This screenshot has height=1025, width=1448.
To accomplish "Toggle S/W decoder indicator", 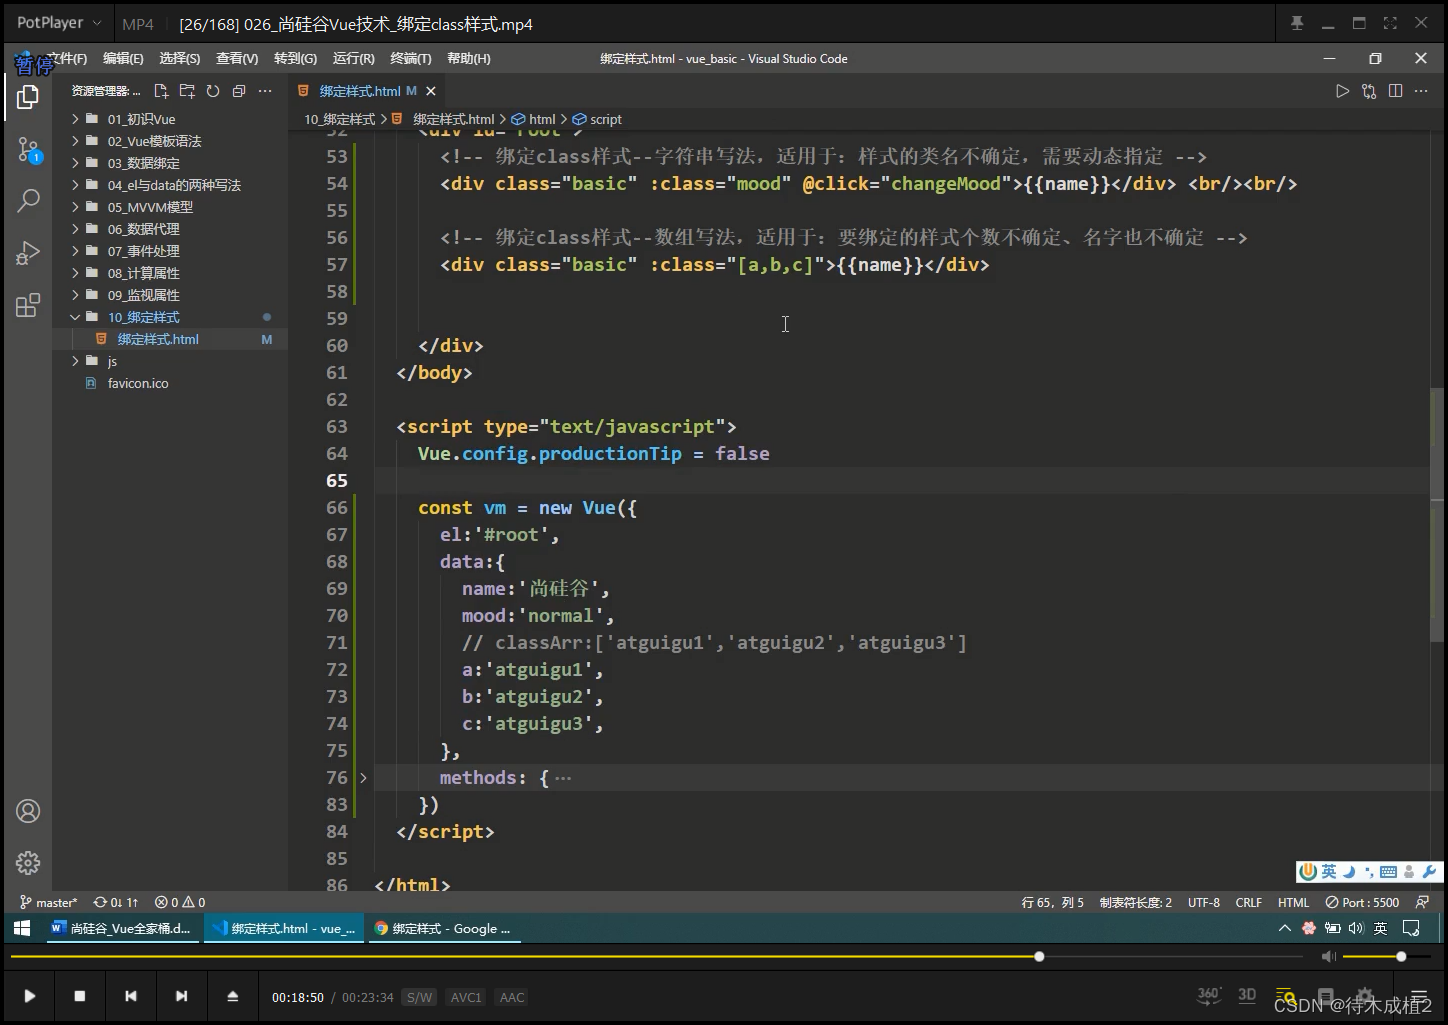I will 419,997.
